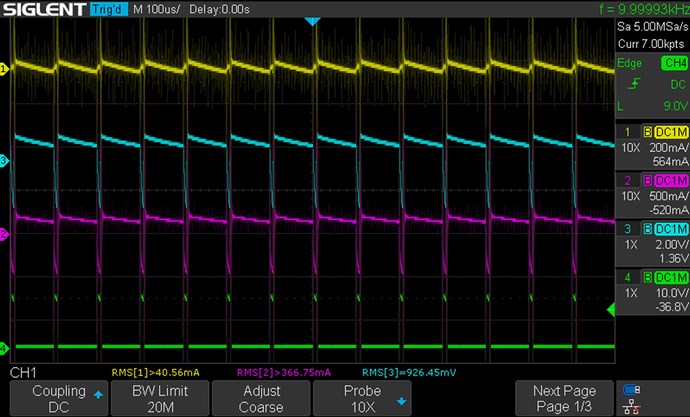Open the channel 1 info box

click(652, 147)
